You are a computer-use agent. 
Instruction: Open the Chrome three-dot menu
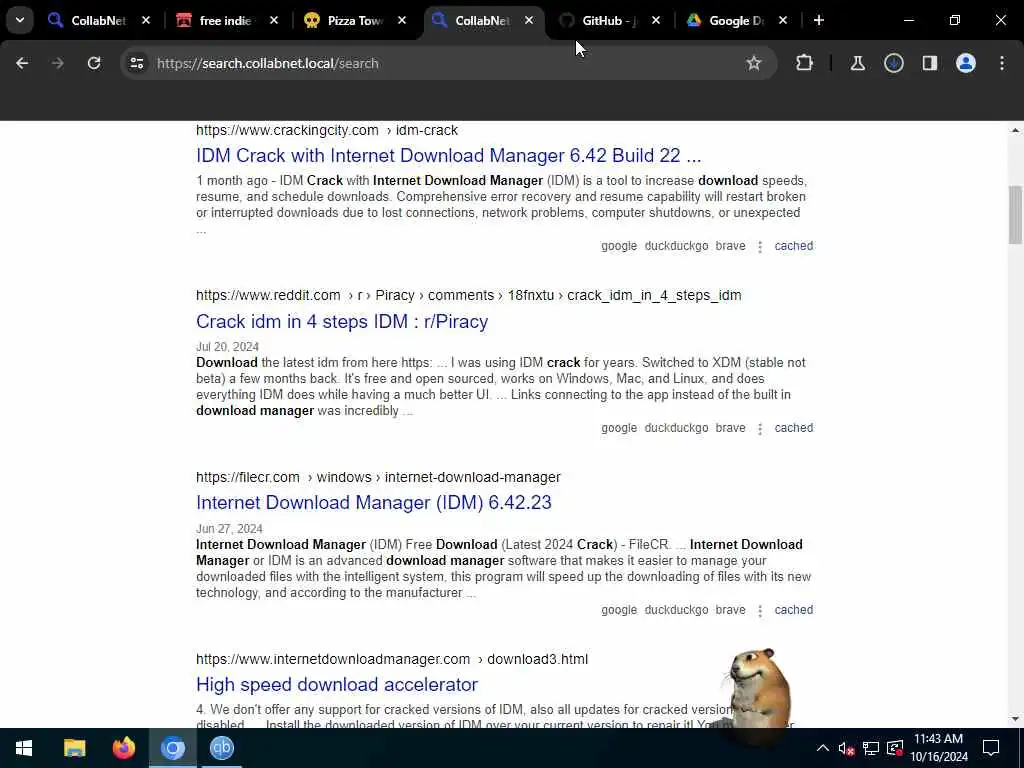1002,63
